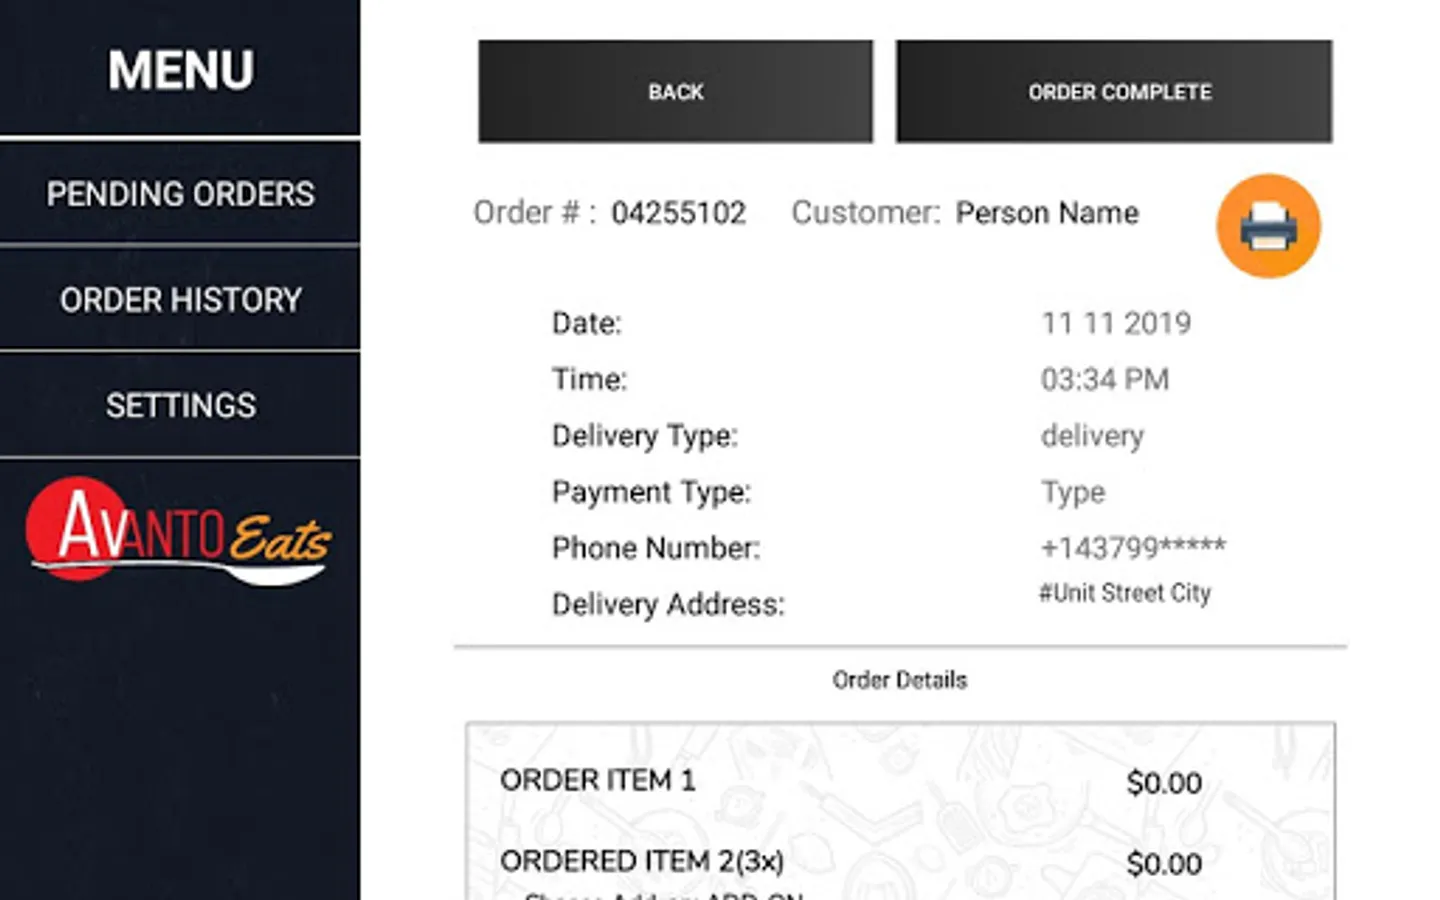
Task: Click the MENU header in sidebar
Action: [x=180, y=70]
